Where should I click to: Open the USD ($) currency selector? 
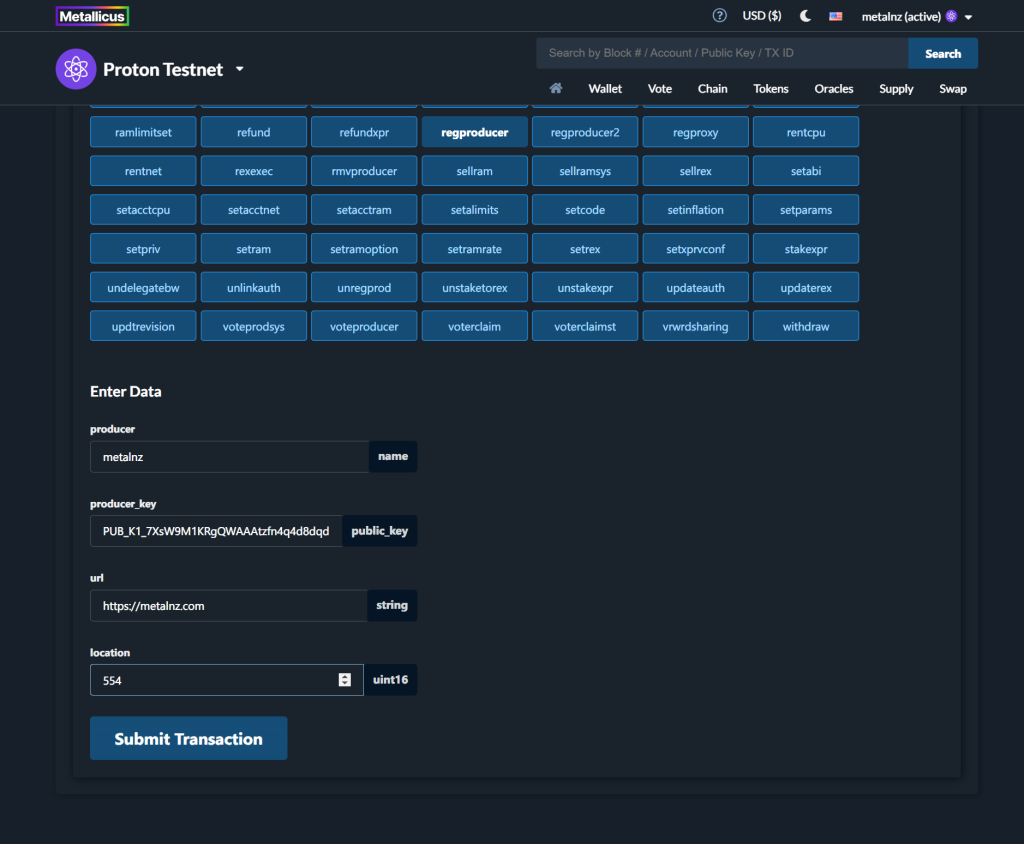(x=761, y=16)
